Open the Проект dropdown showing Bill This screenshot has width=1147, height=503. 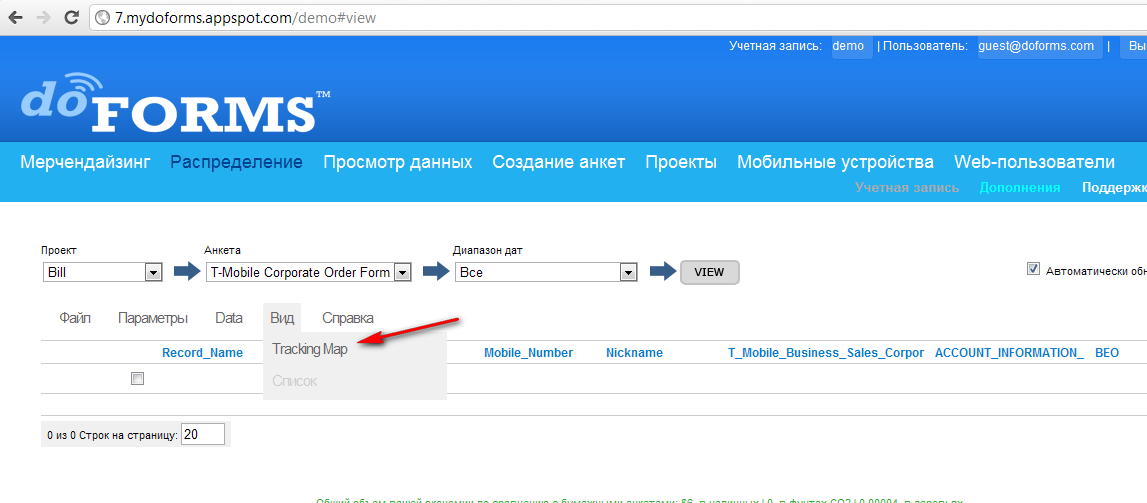click(102, 272)
